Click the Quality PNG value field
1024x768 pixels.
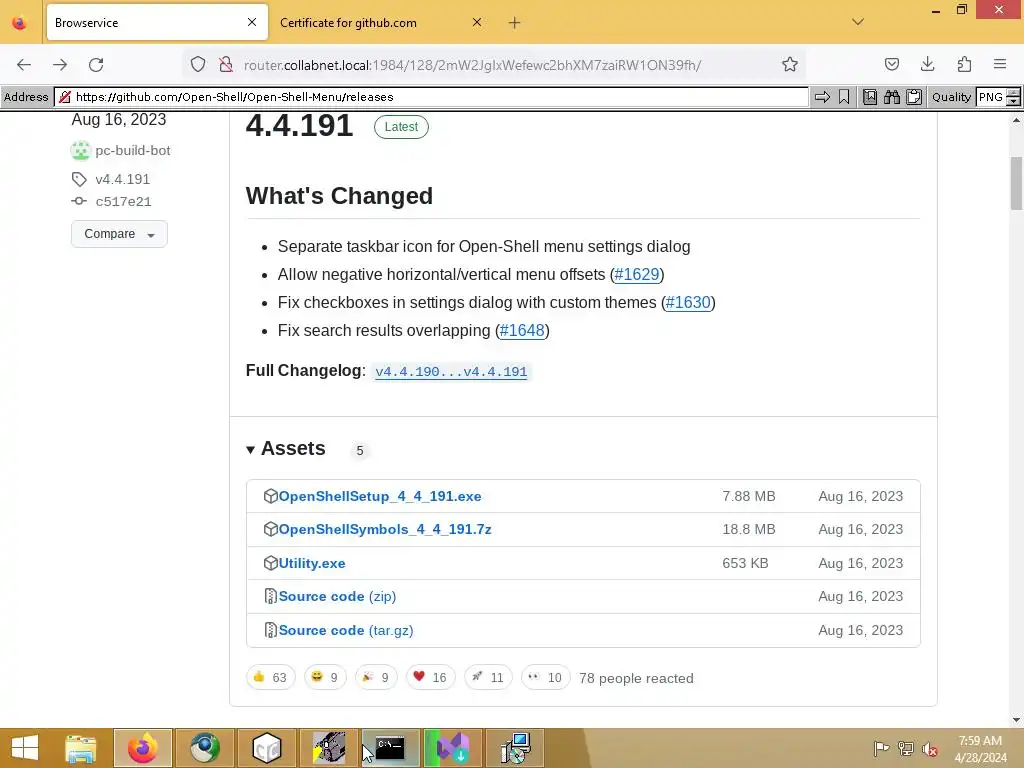[x=991, y=97]
